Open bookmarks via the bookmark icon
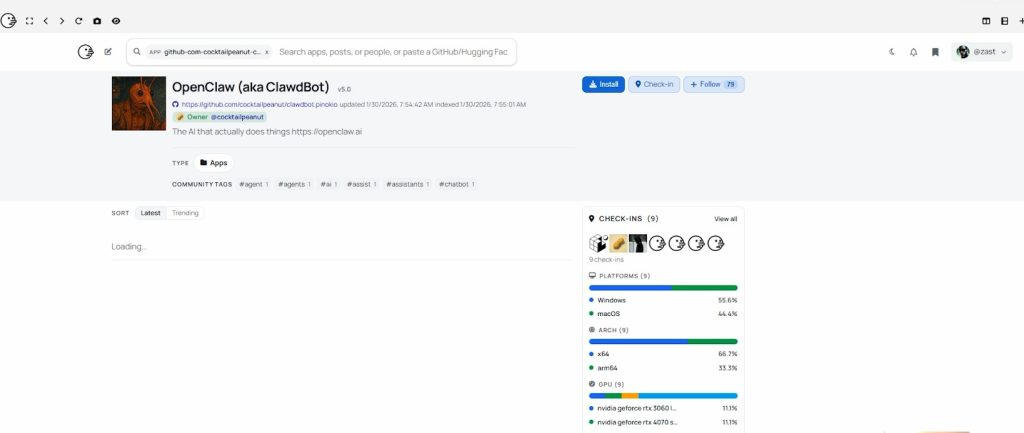 [x=935, y=52]
